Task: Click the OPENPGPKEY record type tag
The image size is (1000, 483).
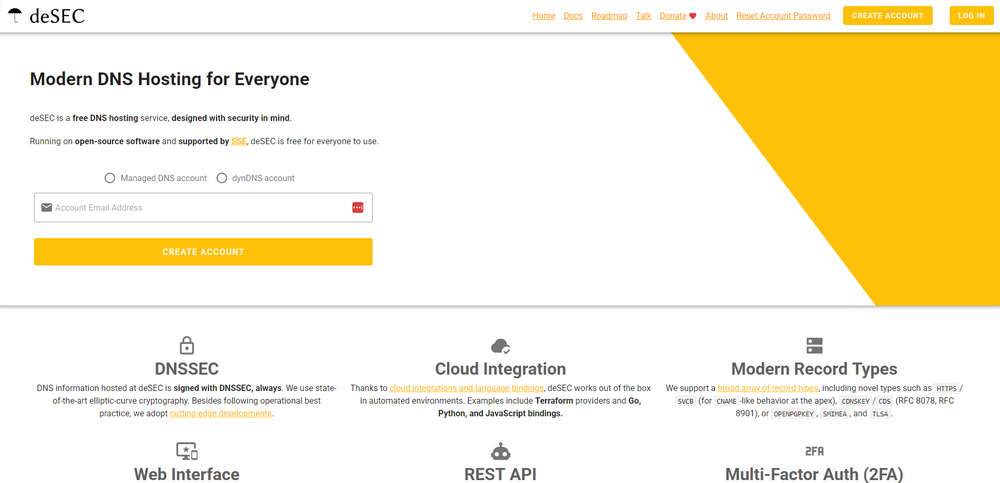Action: click(x=794, y=414)
